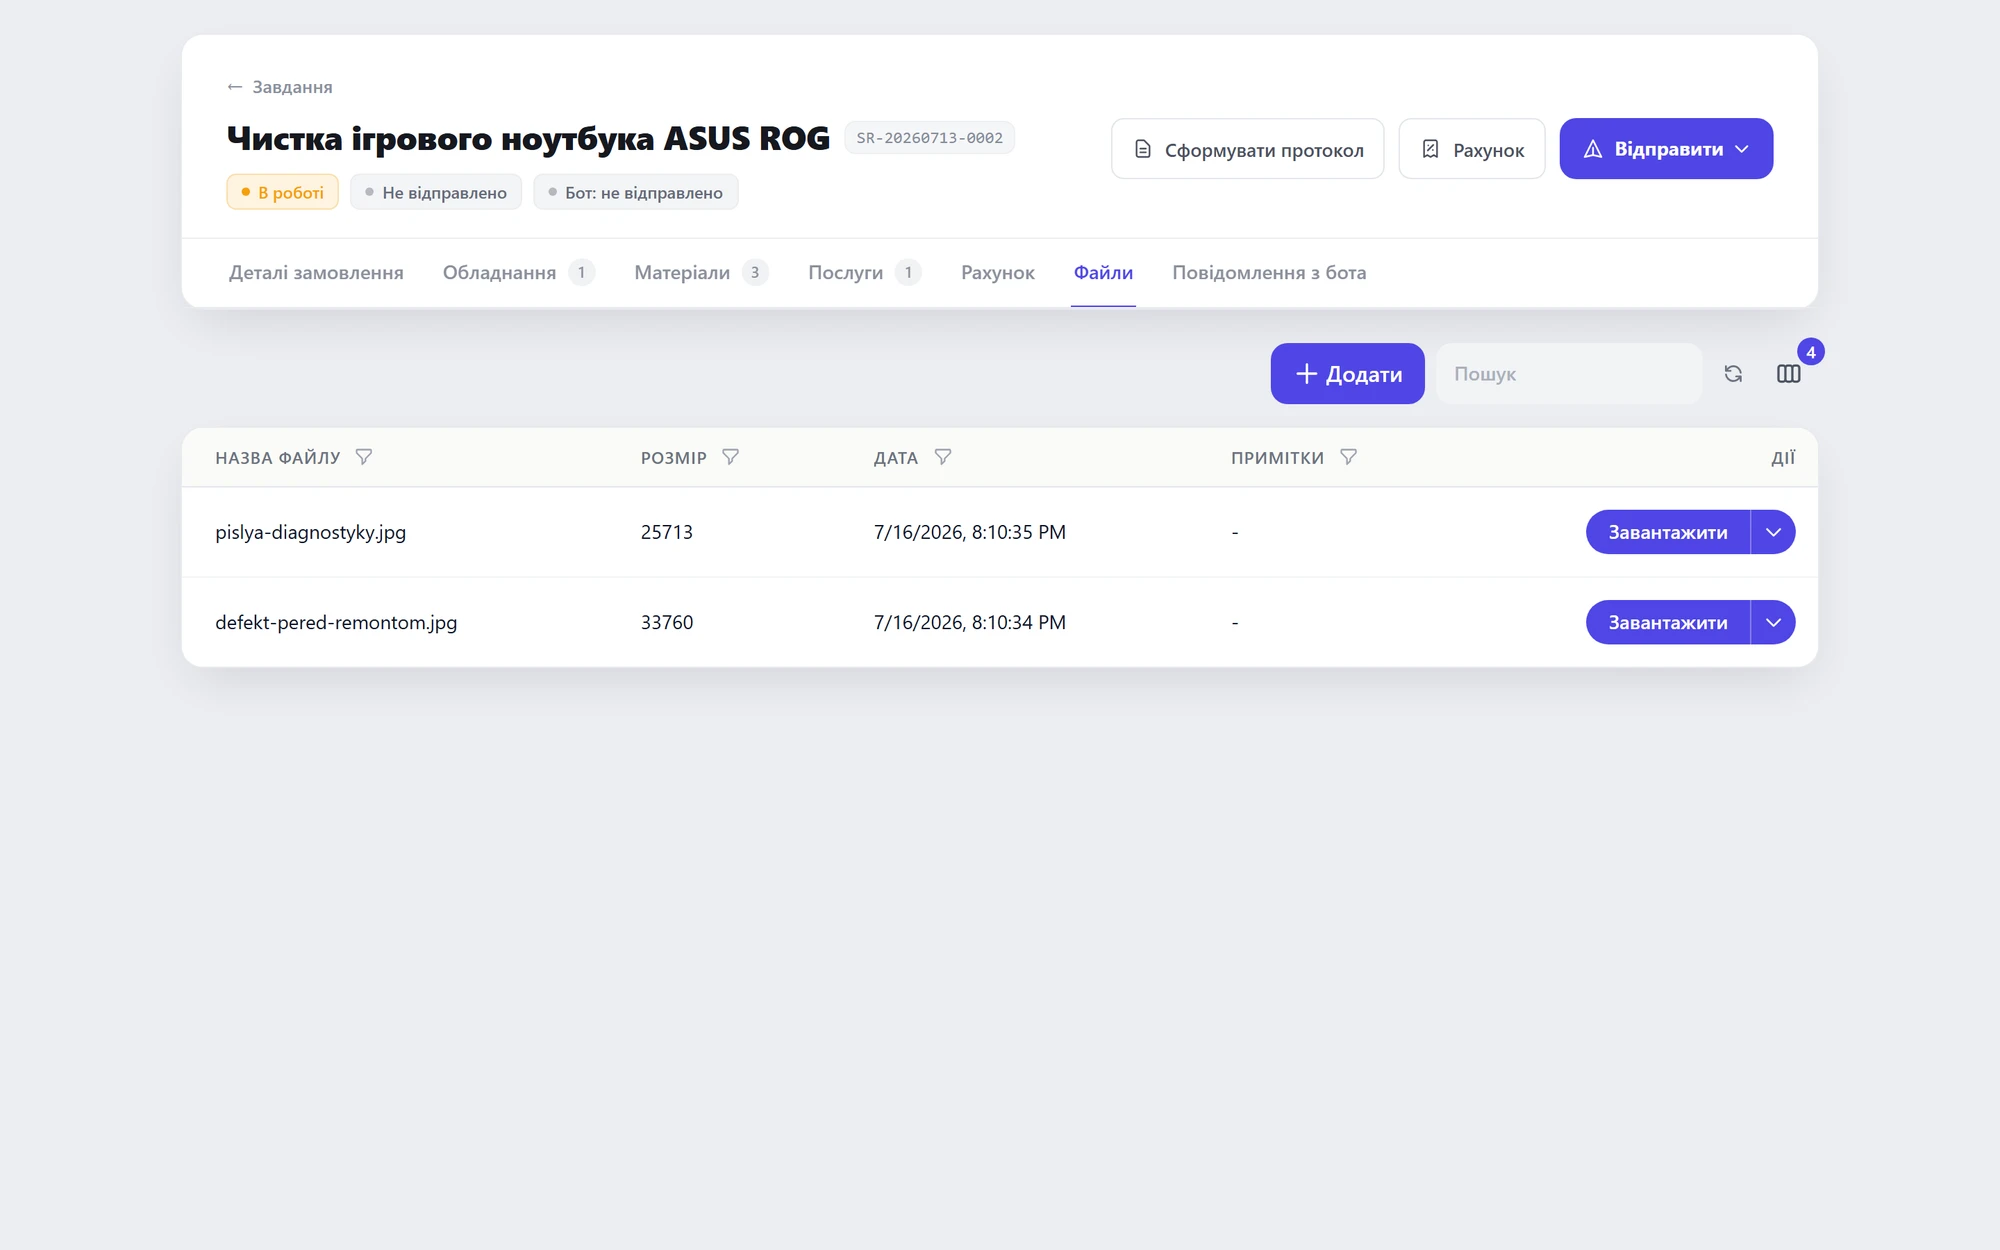Select the Деталі замовлення tab
Viewport: 2000px width, 1250px height.
point(316,273)
